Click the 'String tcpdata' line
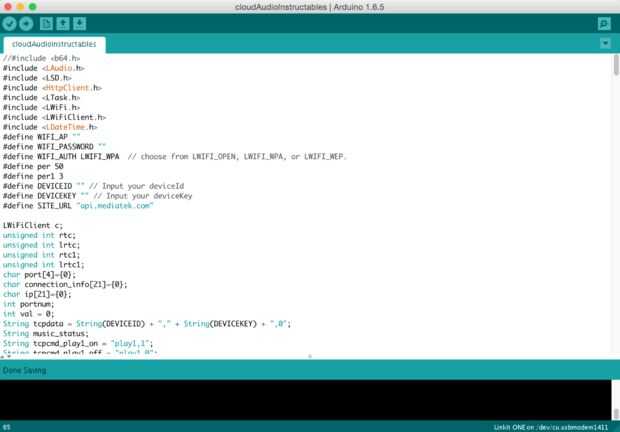 [x=147, y=324]
